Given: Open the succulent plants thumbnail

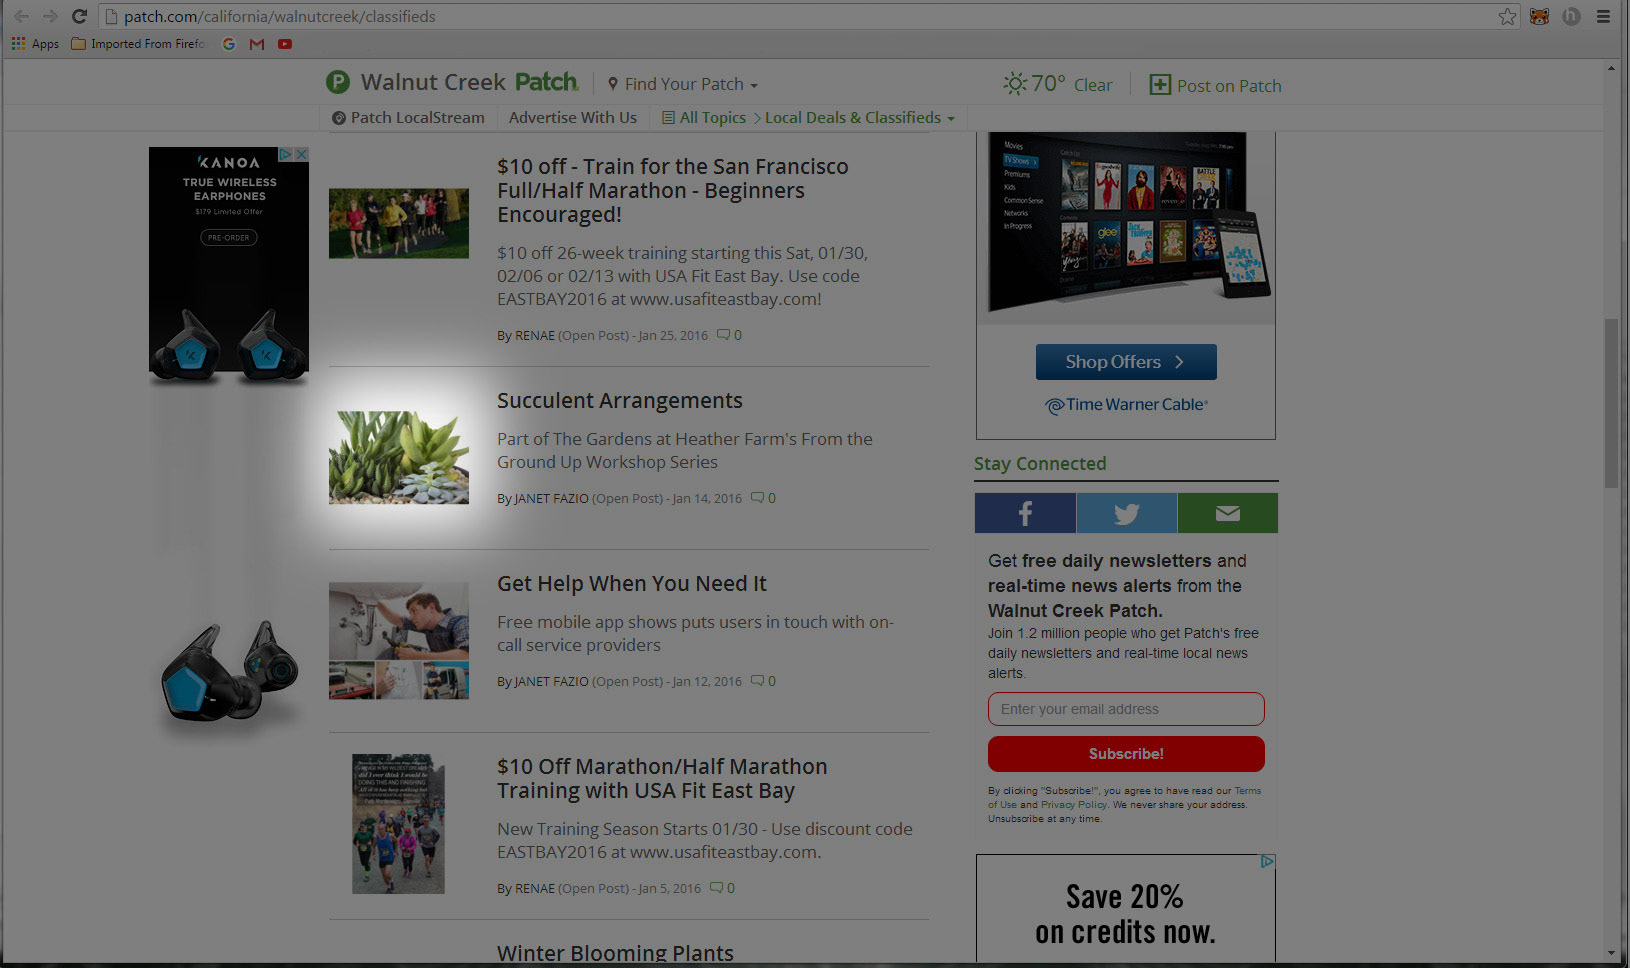Looking at the screenshot, I should tap(399, 457).
